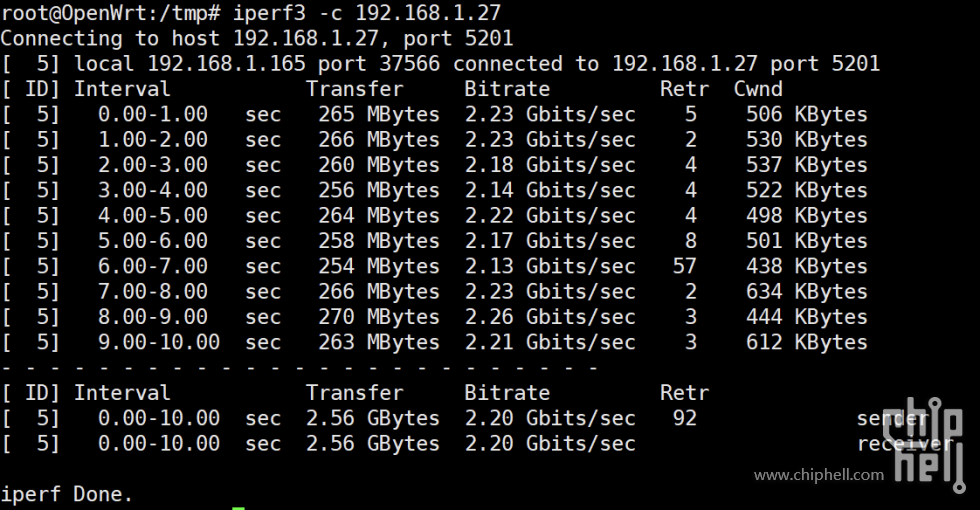Click the 'iperf Done.' text

(66, 494)
